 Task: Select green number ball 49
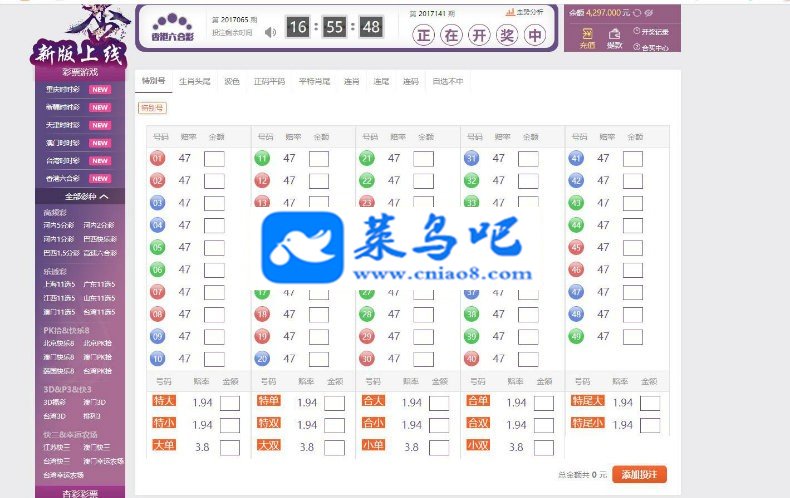click(576, 336)
